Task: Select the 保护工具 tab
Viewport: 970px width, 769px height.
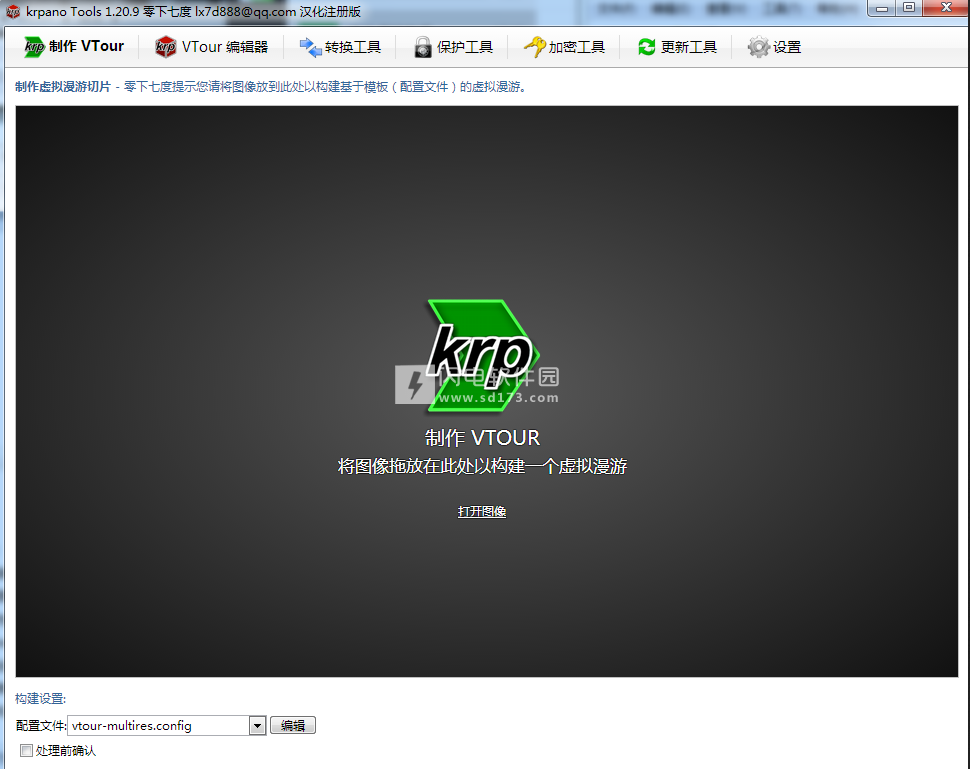Action: click(453, 47)
